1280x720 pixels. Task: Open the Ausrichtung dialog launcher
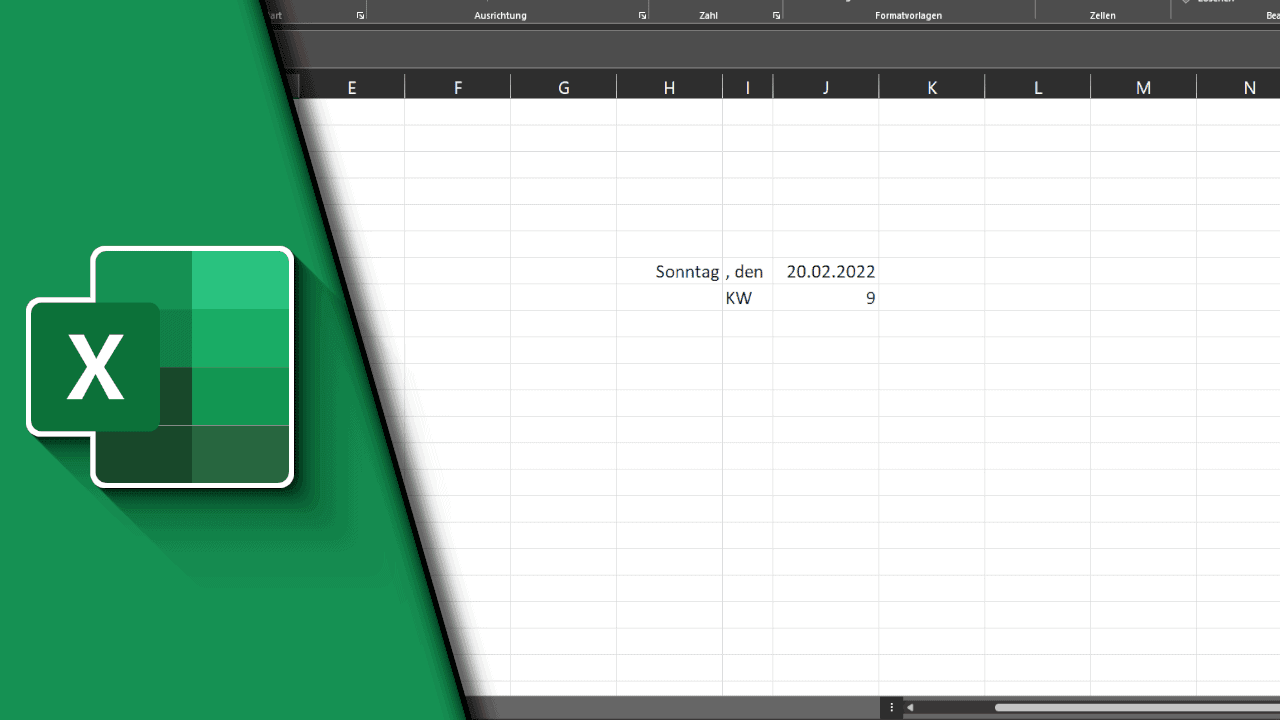(x=642, y=16)
